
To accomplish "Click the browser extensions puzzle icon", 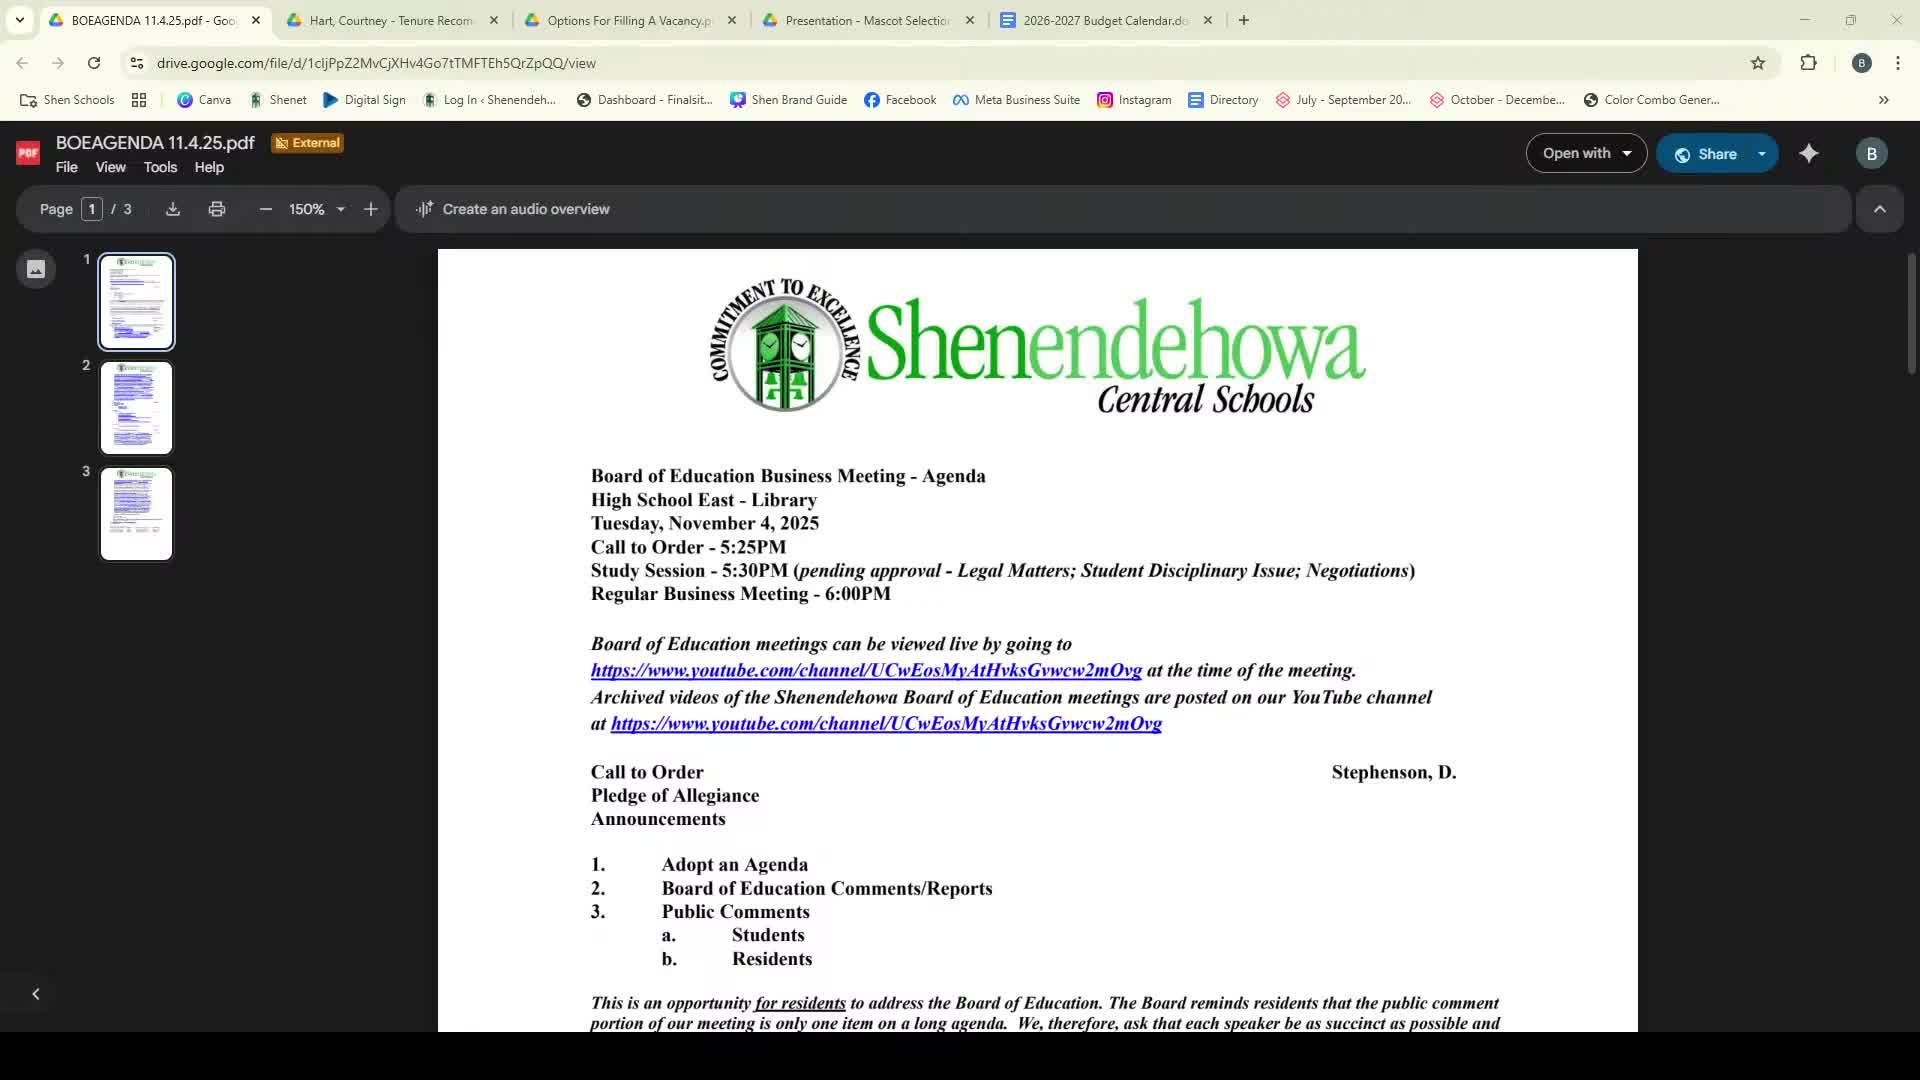I will click(1809, 62).
